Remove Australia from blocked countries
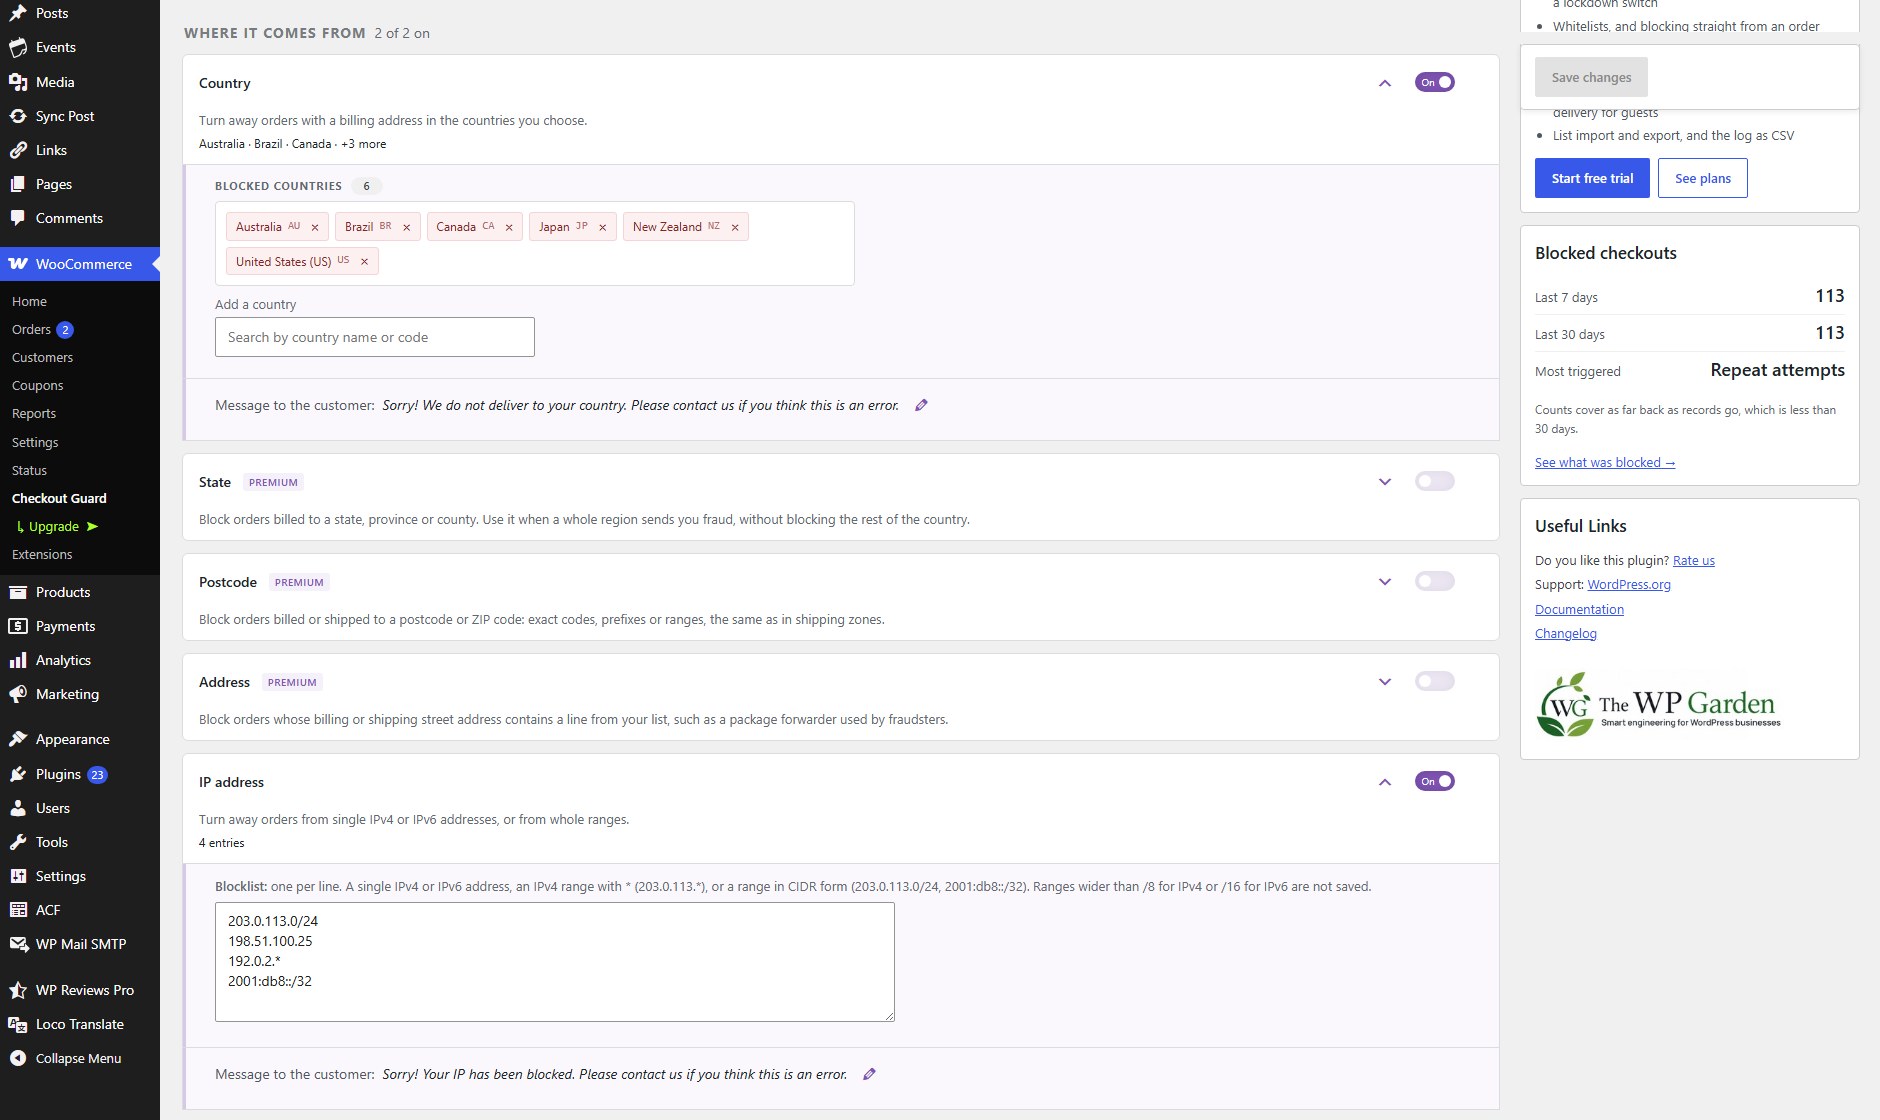This screenshot has height=1120, width=1880. pos(315,227)
